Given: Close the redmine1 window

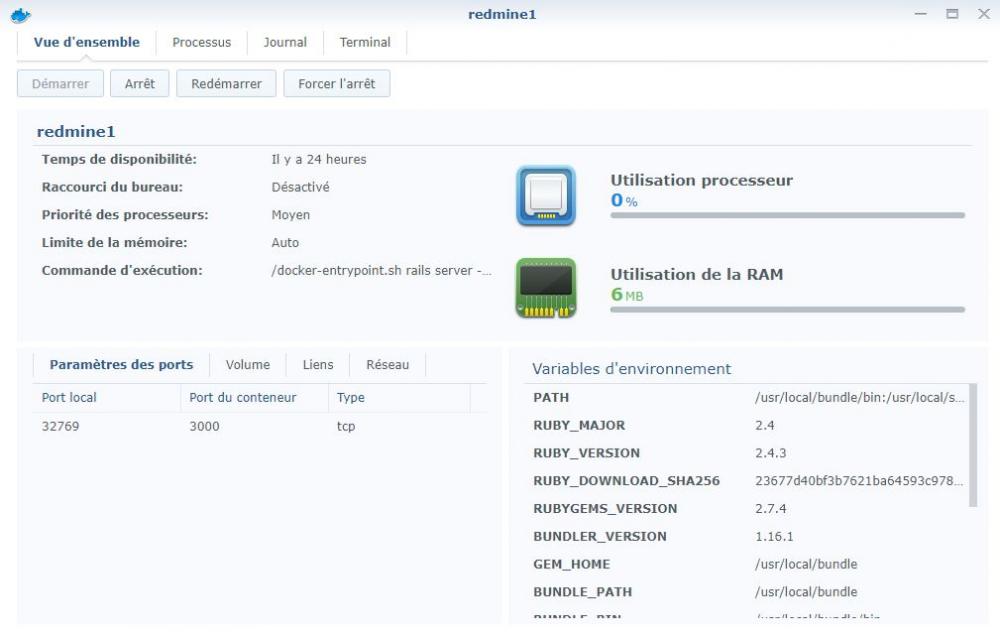Looking at the screenshot, I should tap(983, 14).
